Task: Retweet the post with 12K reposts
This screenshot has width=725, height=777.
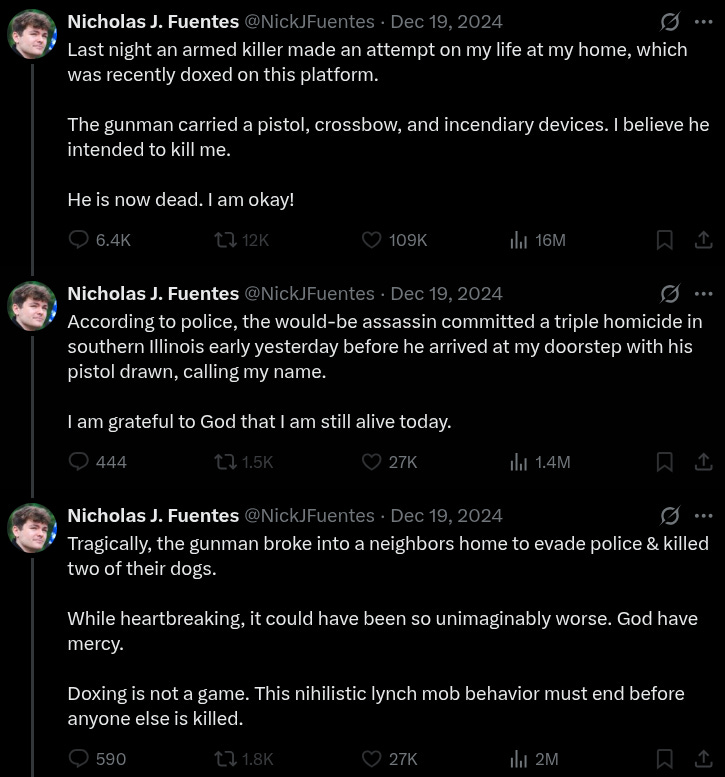Action: [226, 240]
